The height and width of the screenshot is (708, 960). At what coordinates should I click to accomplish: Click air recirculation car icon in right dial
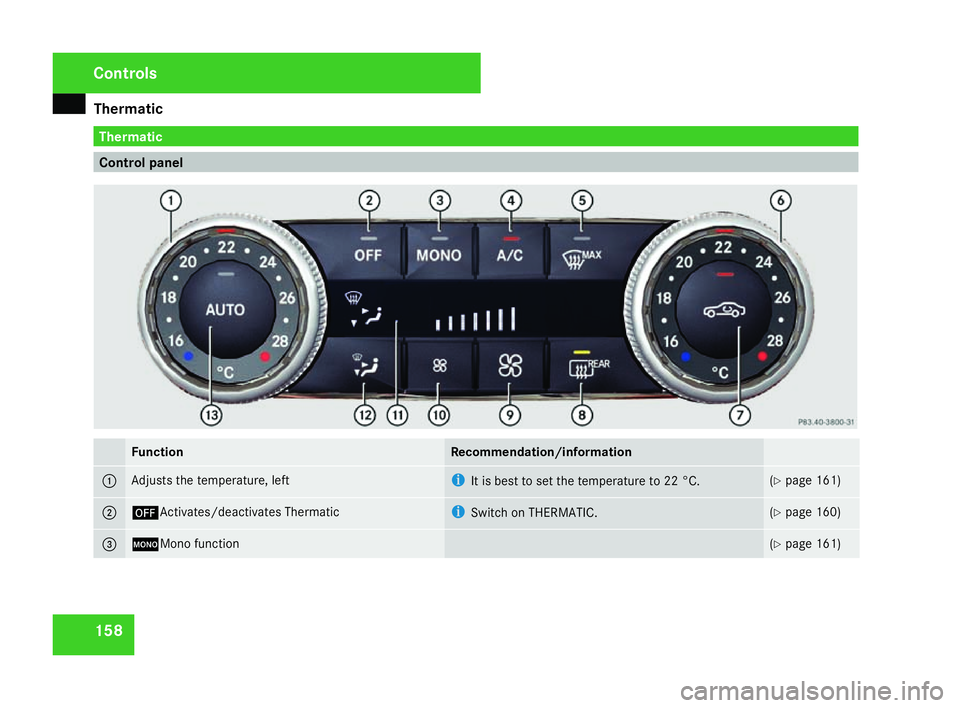pos(724,310)
